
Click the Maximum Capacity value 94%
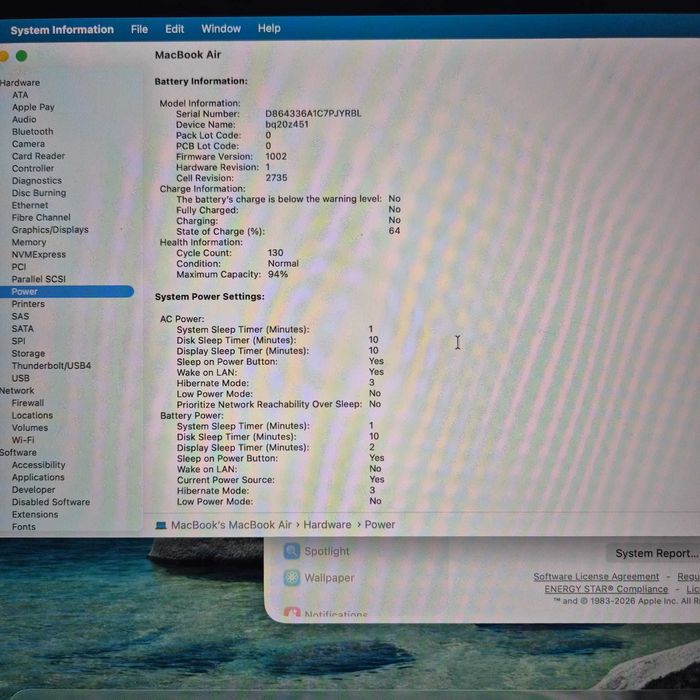click(278, 275)
